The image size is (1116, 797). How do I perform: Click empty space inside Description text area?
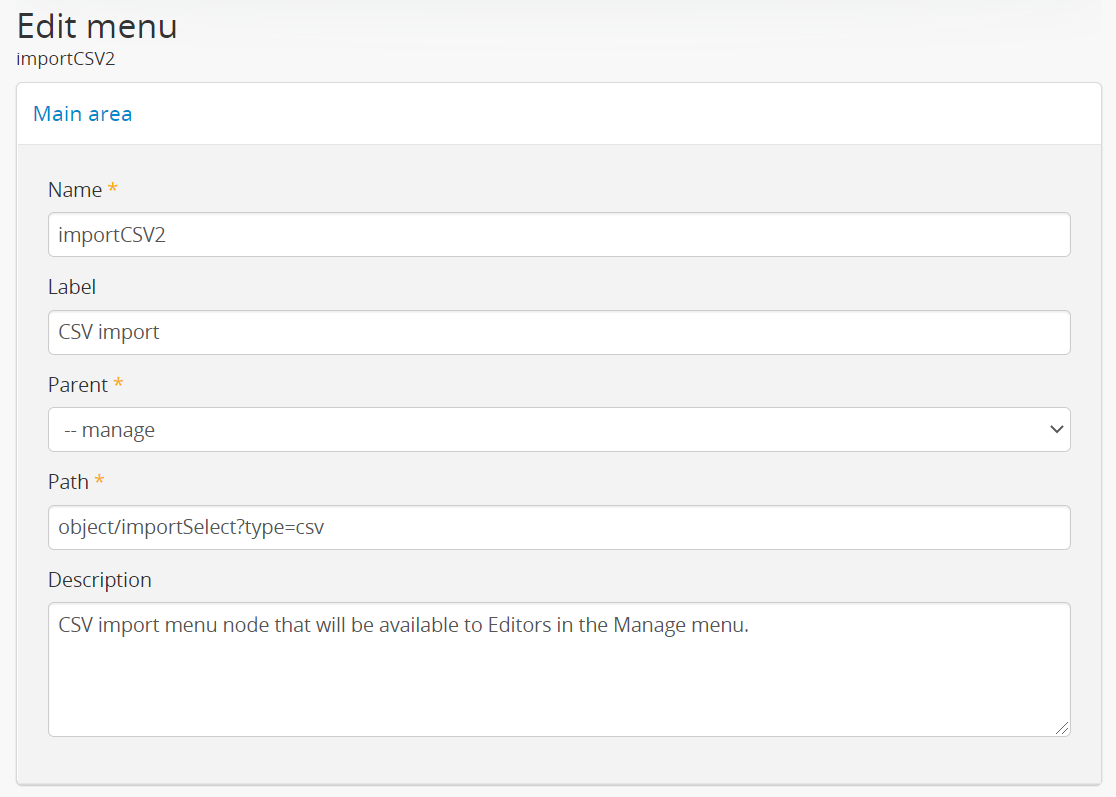(x=558, y=690)
